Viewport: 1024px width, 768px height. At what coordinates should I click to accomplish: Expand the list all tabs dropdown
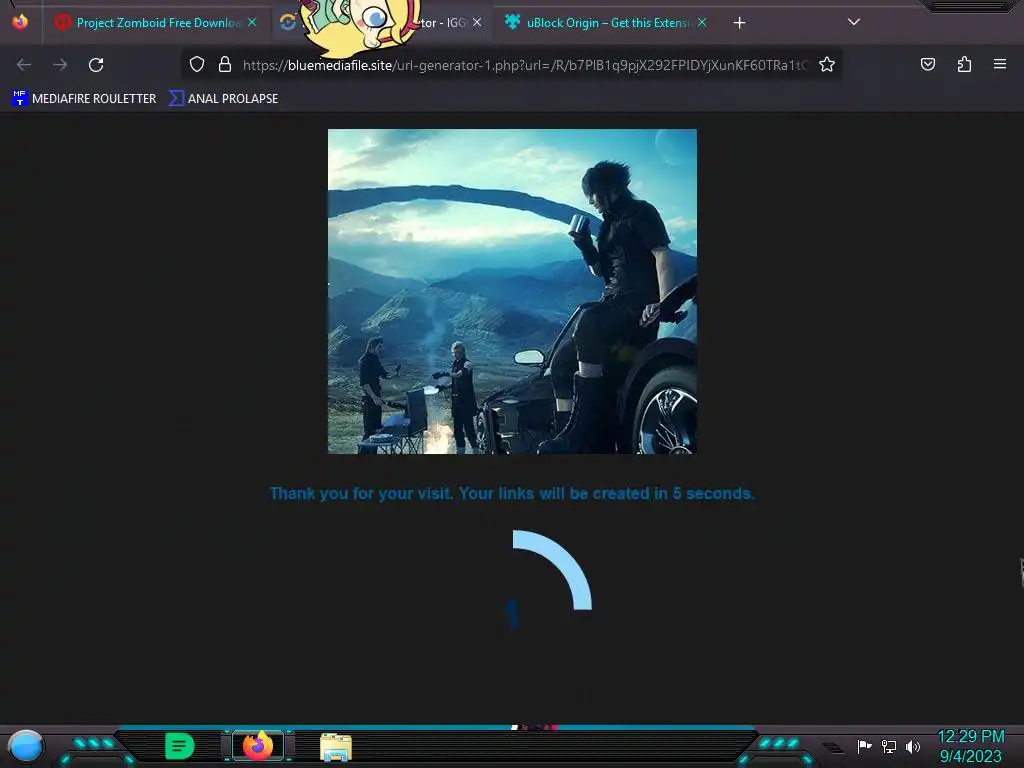click(x=854, y=22)
